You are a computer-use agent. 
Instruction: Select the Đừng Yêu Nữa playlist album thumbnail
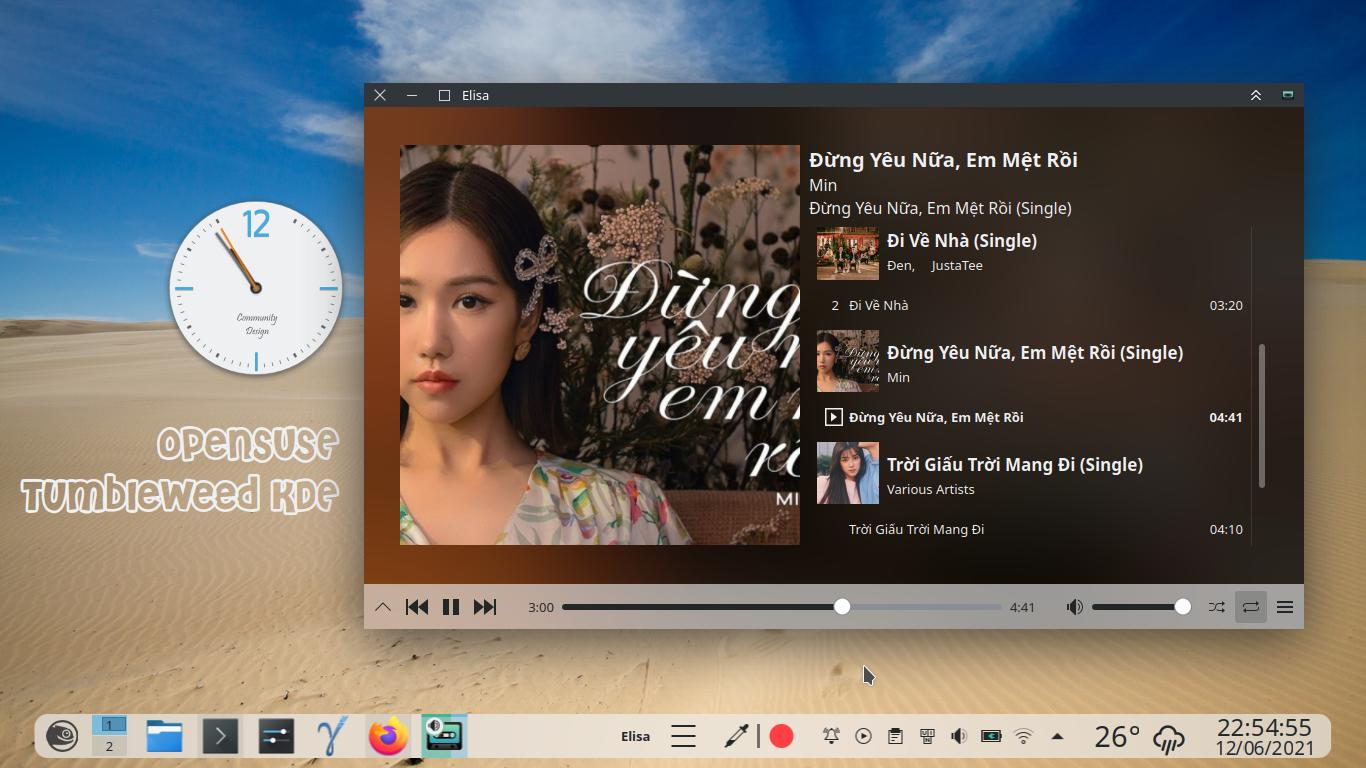pyautogui.click(x=848, y=361)
